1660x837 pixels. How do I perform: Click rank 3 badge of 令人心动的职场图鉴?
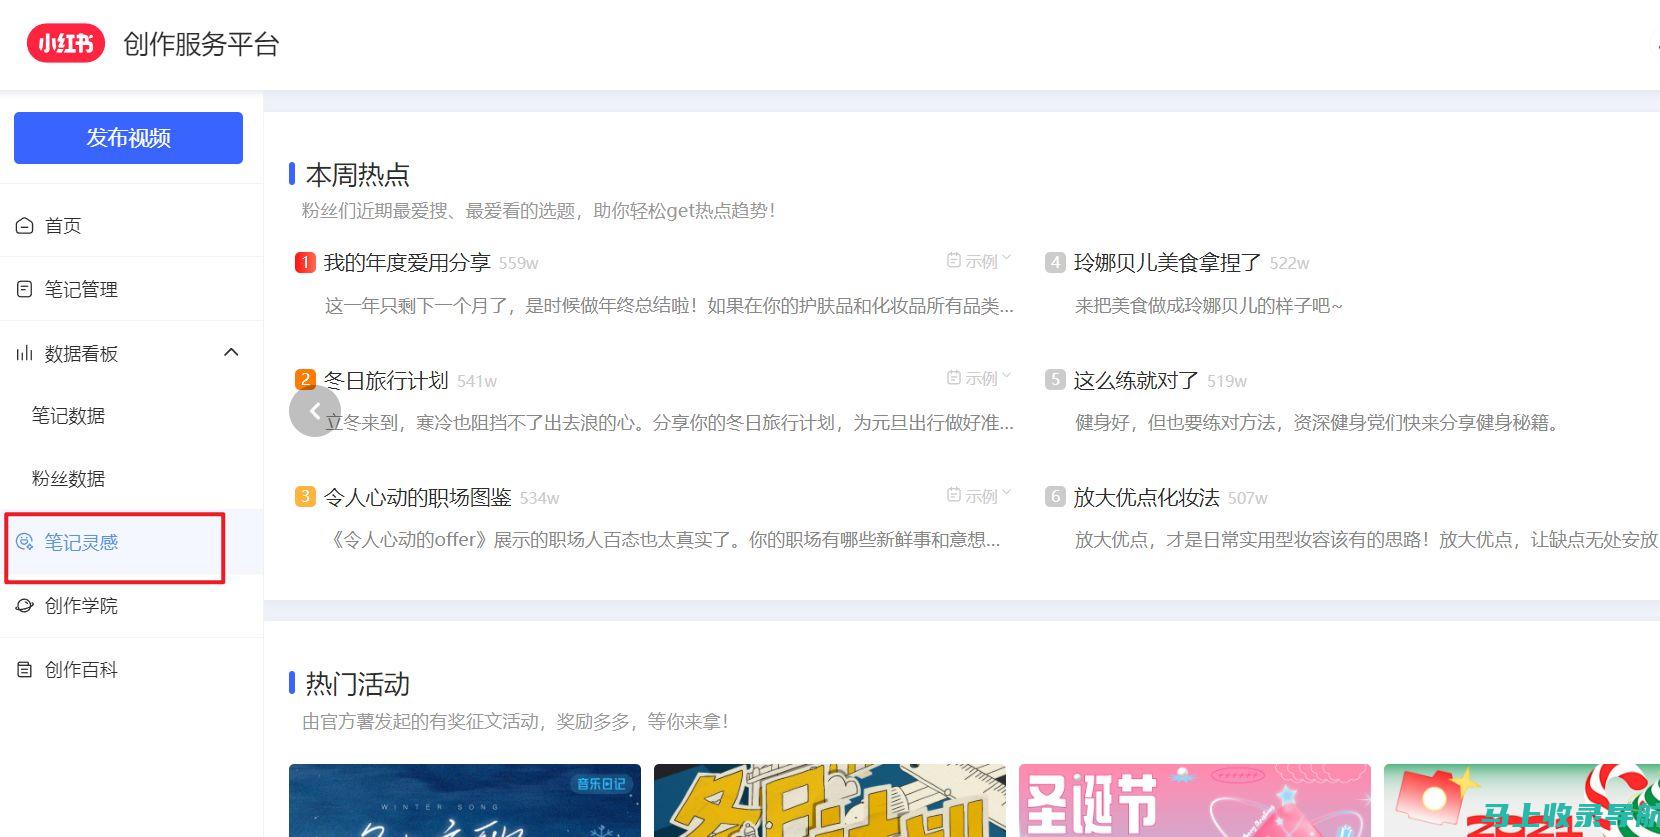tap(305, 496)
